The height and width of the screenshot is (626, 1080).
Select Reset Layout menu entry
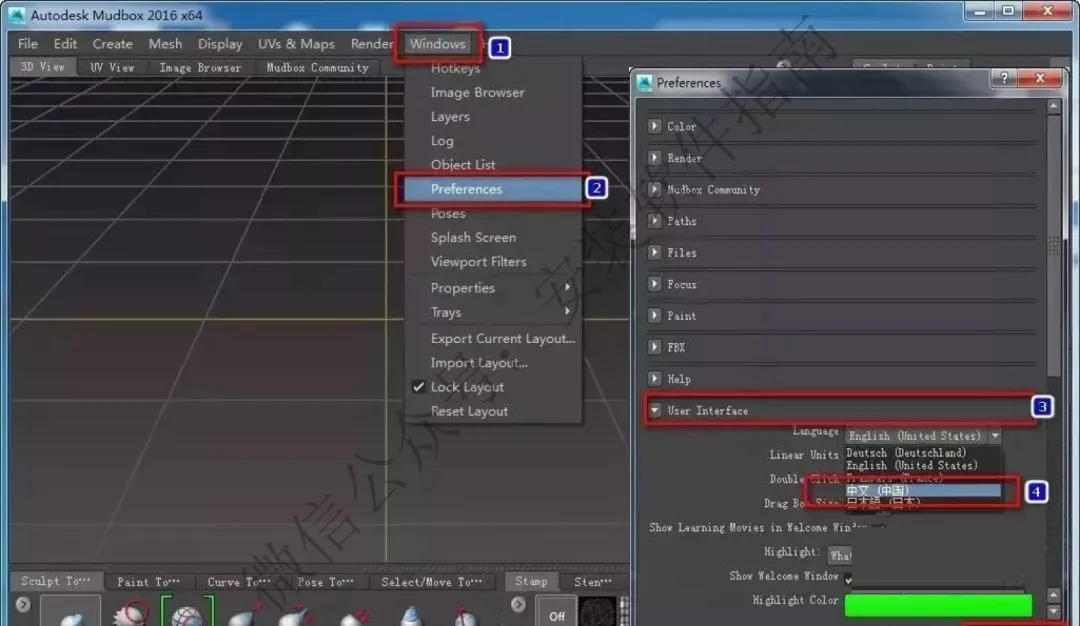click(469, 410)
